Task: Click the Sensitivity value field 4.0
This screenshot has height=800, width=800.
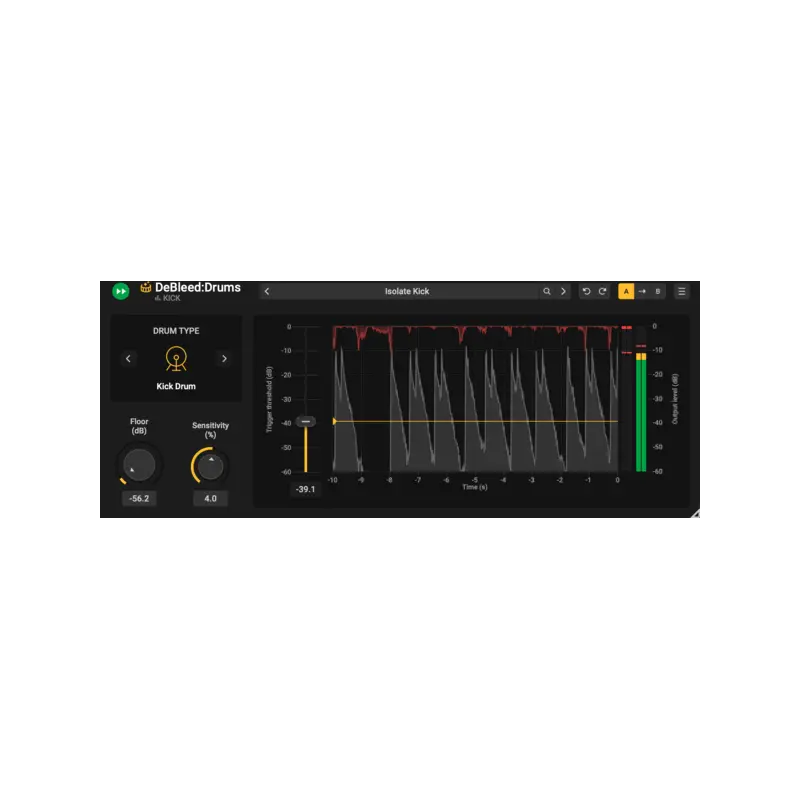Action: 210,498
